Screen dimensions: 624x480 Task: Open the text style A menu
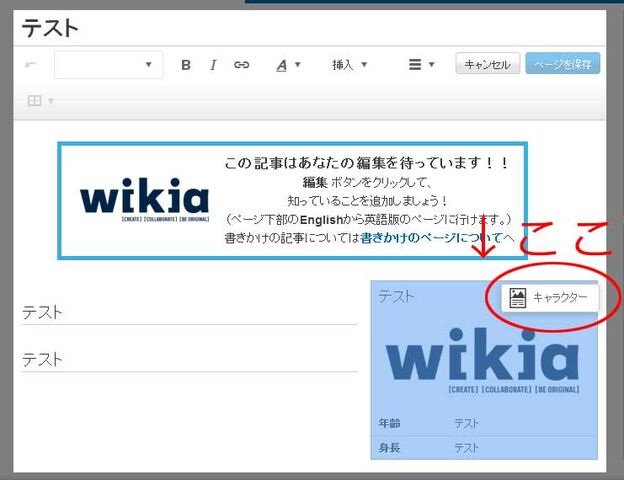click(x=288, y=65)
